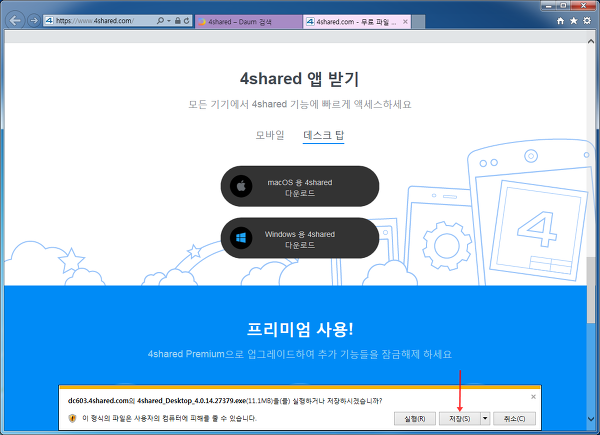Image resolution: width=600 pixels, height=435 pixels.
Task: Download macOS 용 4shared
Action: tap(300, 186)
